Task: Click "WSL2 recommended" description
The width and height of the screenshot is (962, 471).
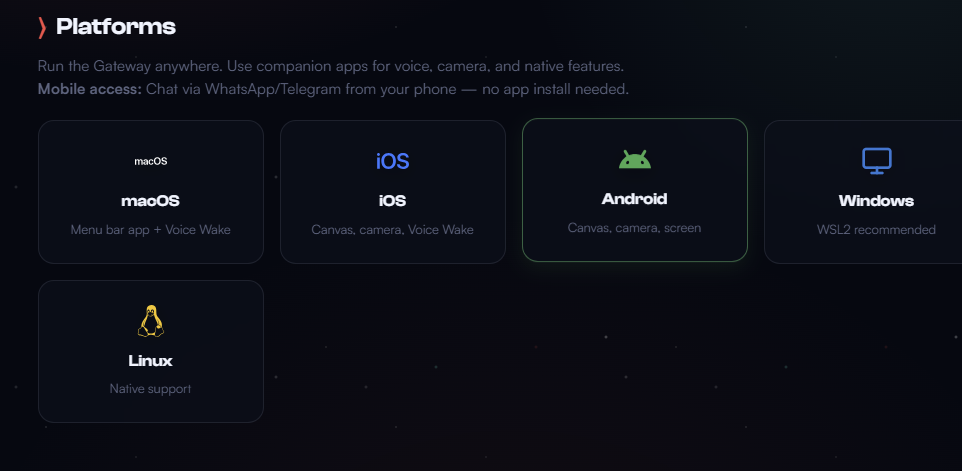Action: [x=876, y=230]
